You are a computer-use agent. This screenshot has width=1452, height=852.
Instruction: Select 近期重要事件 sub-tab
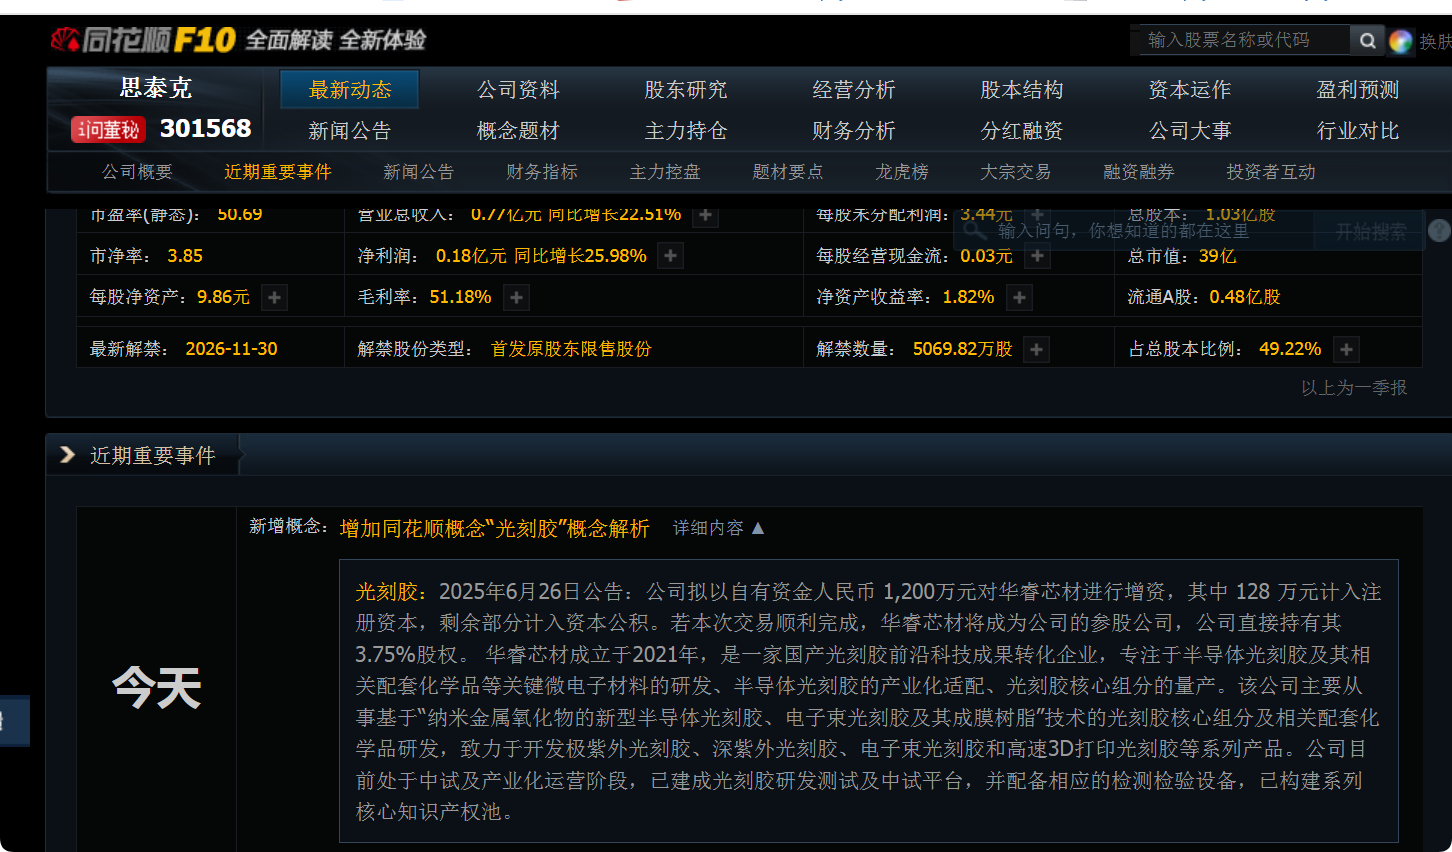(278, 172)
